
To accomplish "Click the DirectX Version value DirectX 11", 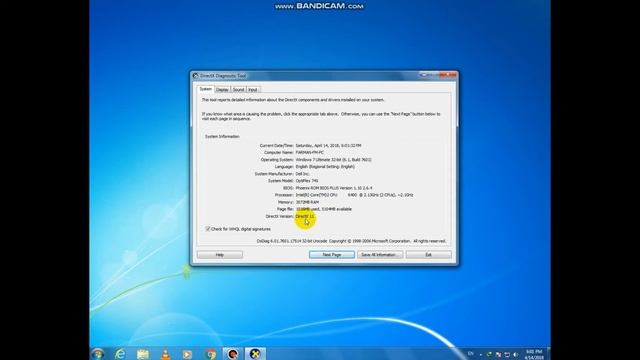I will click(305, 216).
